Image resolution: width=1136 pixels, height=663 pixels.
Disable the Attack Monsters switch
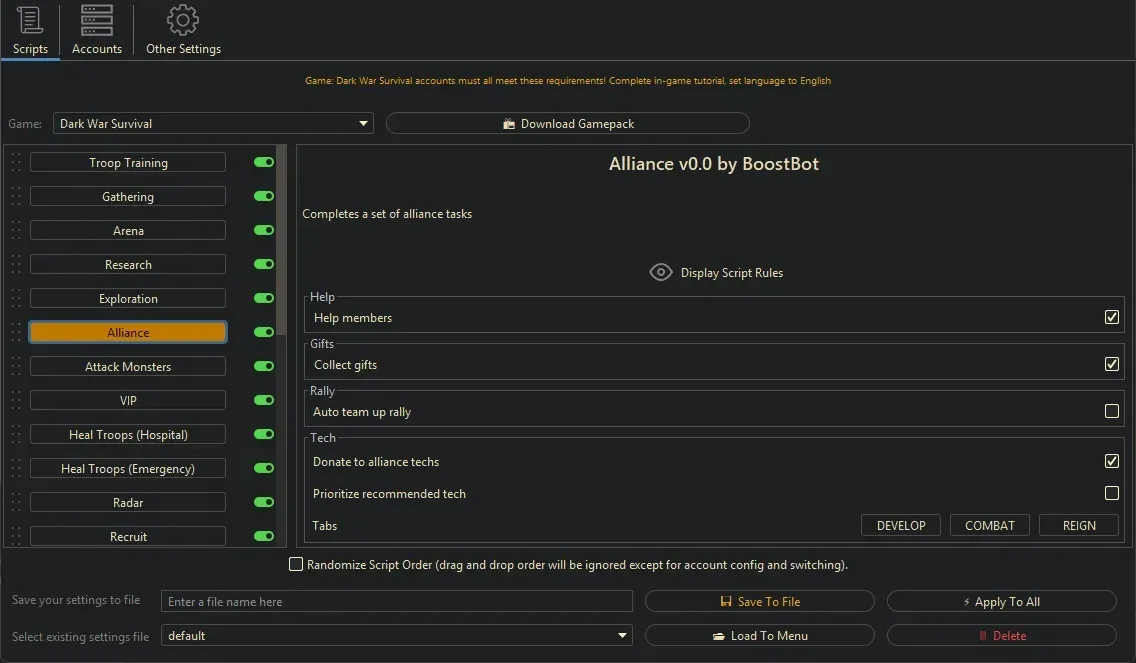pyautogui.click(x=264, y=367)
